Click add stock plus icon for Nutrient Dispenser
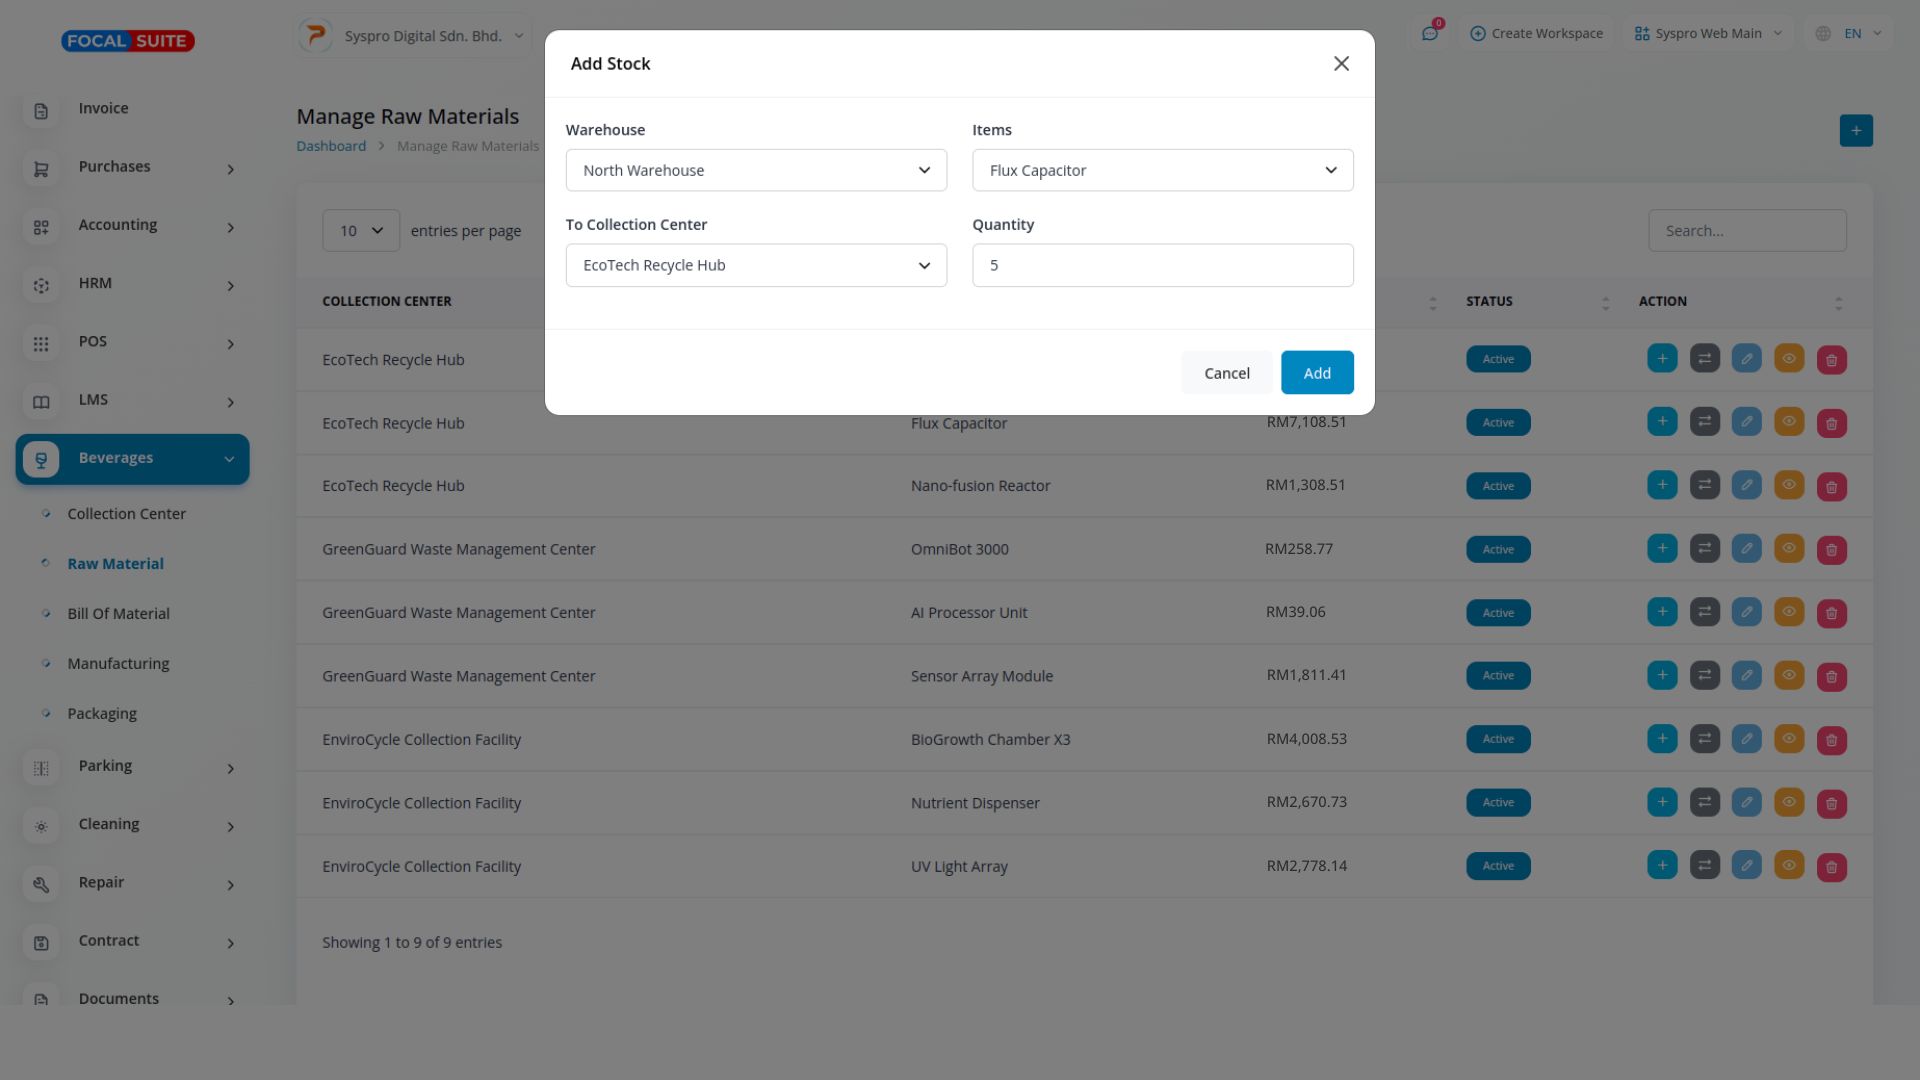This screenshot has height=1080, width=1920. point(1662,802)
